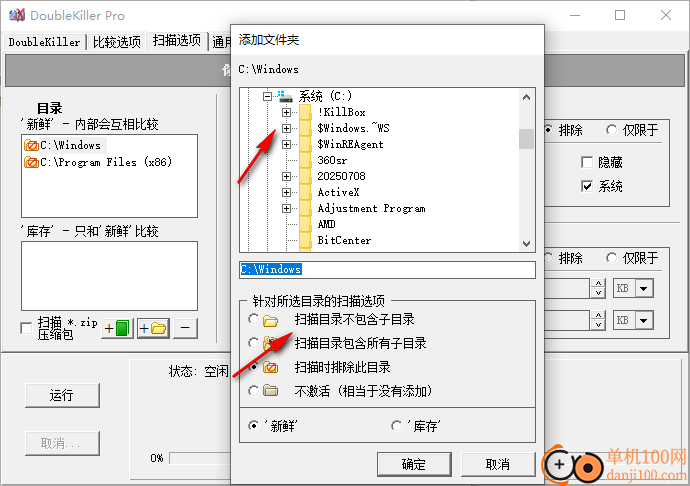Uncheck the 系统 (system) attribute checkbox
The width and height of the screenshot is (690, 486).
point(587,186)
